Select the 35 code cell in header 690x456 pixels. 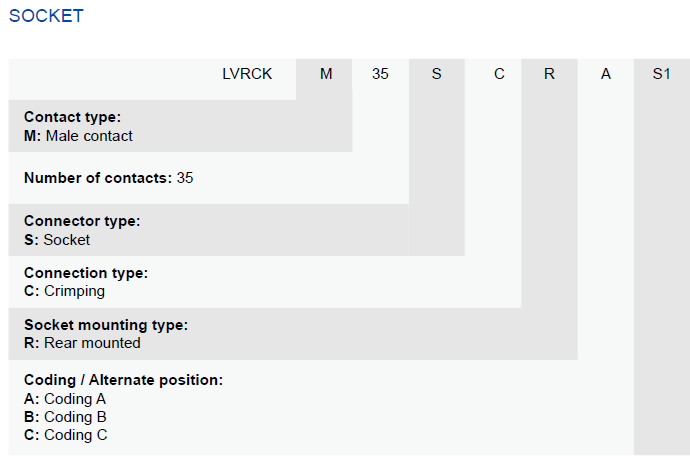point(380,74)
